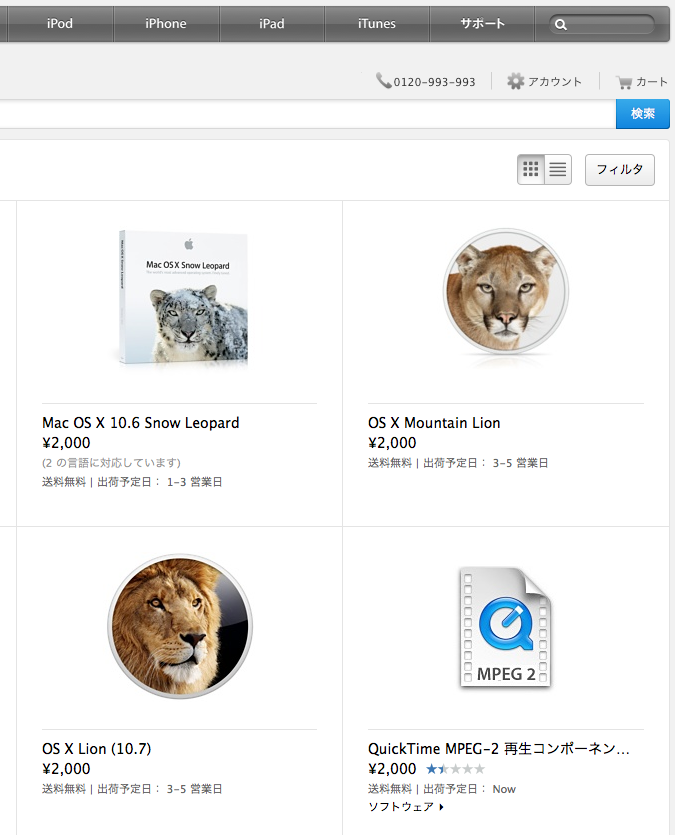Image resolution: width=675 pixels, height=835 pixels.
Task: Click the phone icon beside 0120-993-993
Action: (x=383, y=81)
